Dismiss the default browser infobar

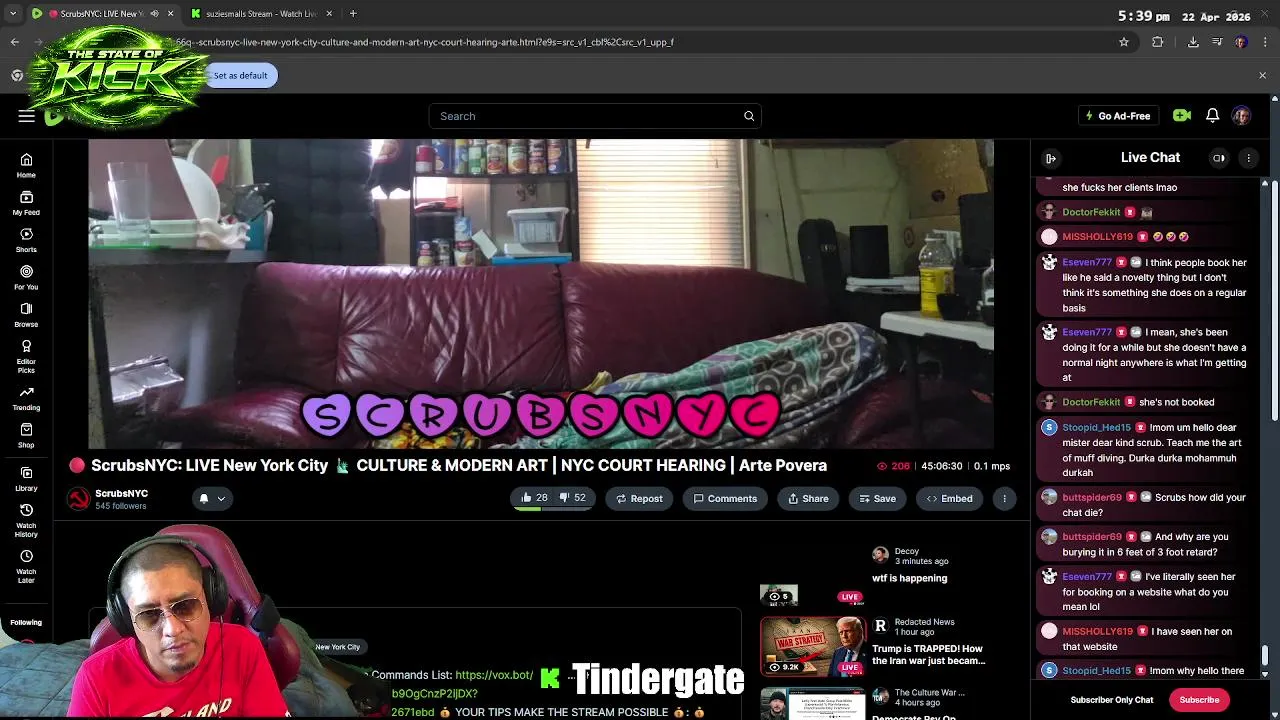tap(1262, 75)
